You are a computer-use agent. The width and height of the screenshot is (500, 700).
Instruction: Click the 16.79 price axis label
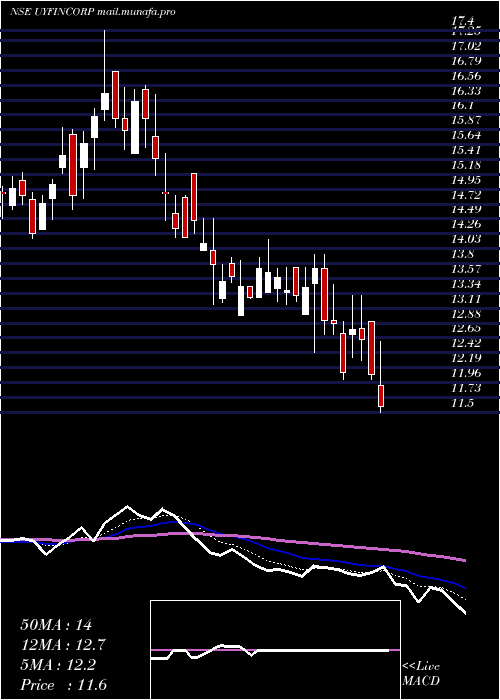(466, 61)
